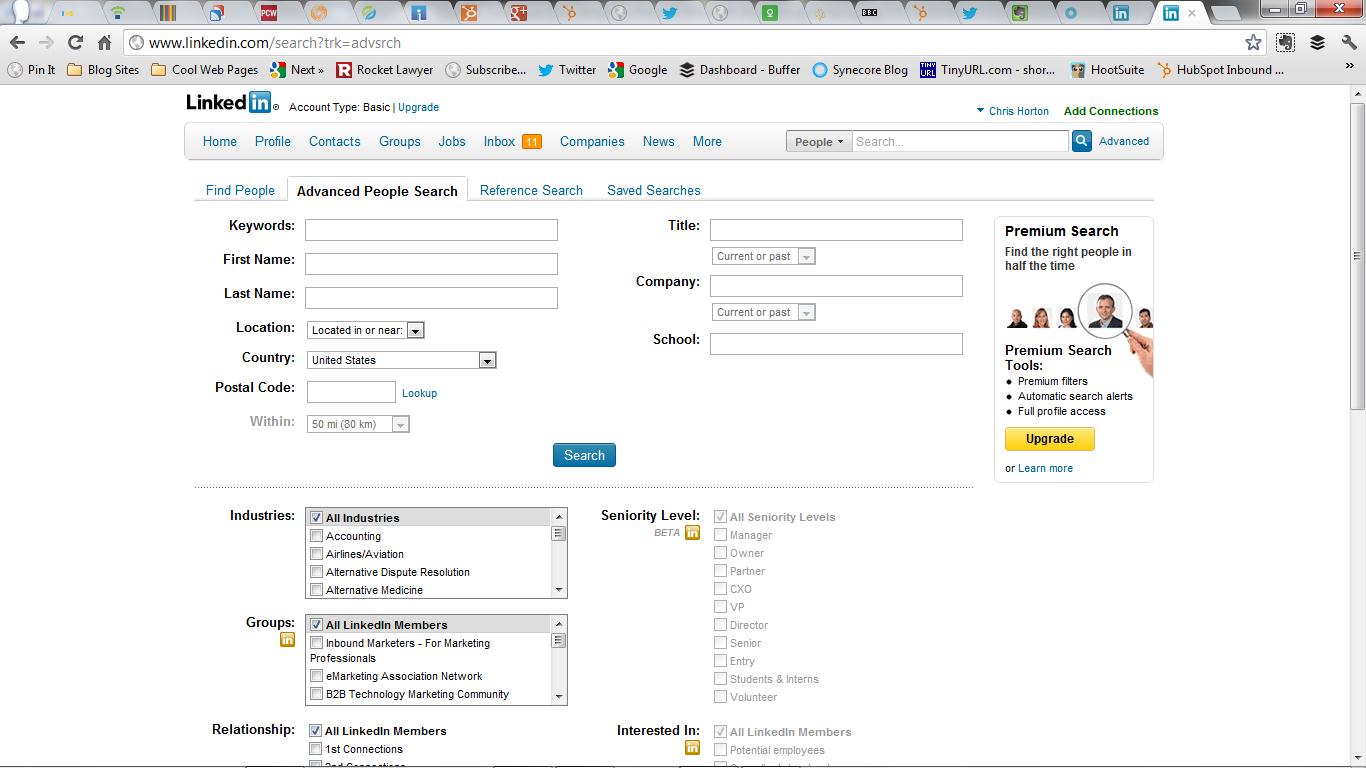1366x768 pixels.
Task: Open the Rocket Lawyer bookmark
Action: click(385, 70)
